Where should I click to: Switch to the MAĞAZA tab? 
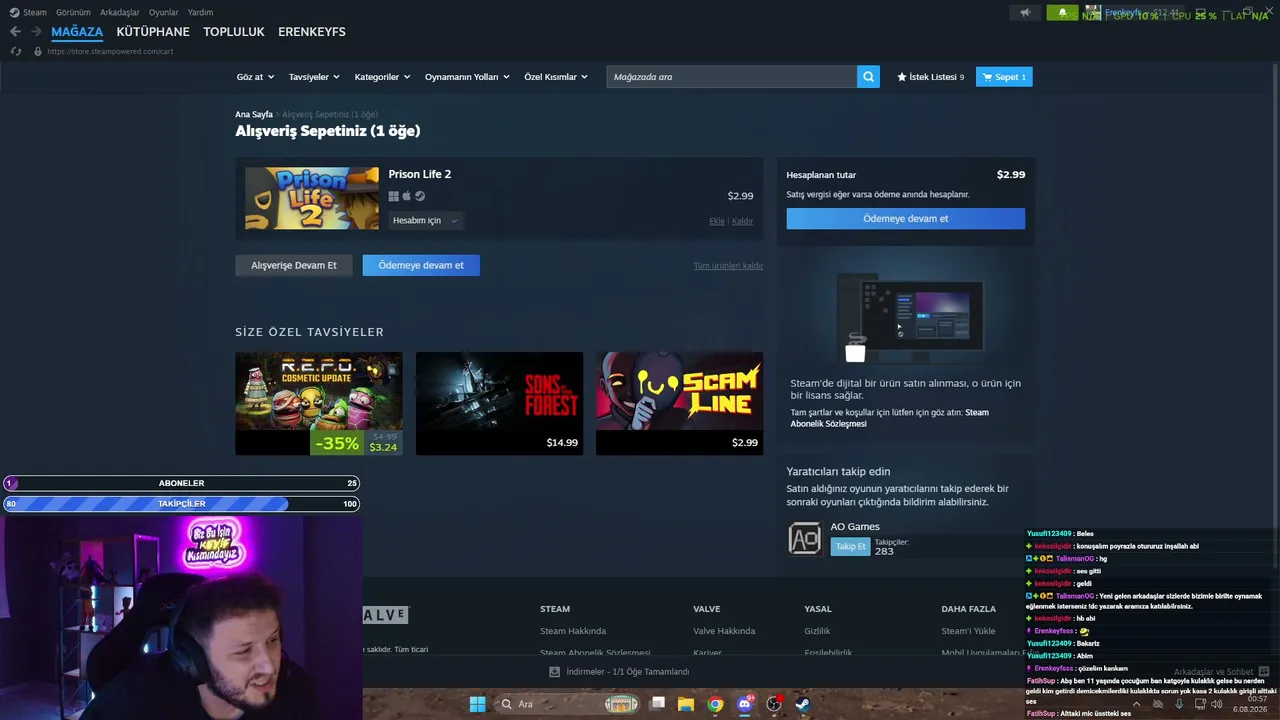[x=77, y=32]
